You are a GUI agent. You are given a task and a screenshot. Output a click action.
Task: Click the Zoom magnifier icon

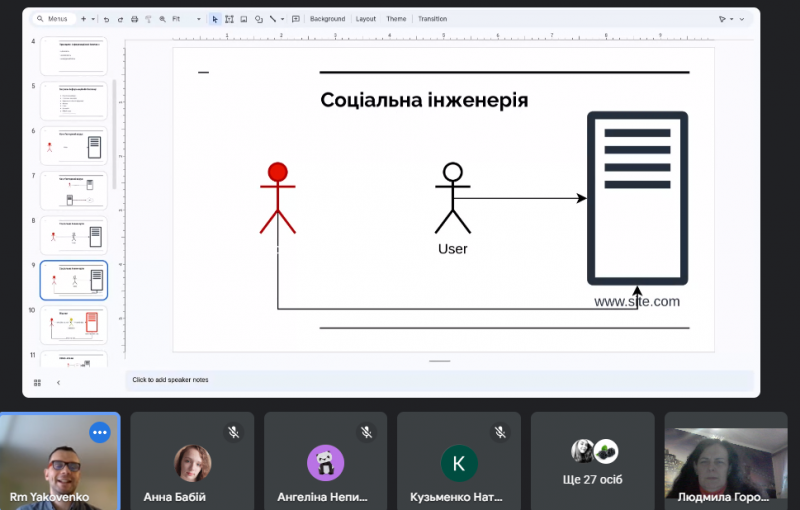pos(162,19)
